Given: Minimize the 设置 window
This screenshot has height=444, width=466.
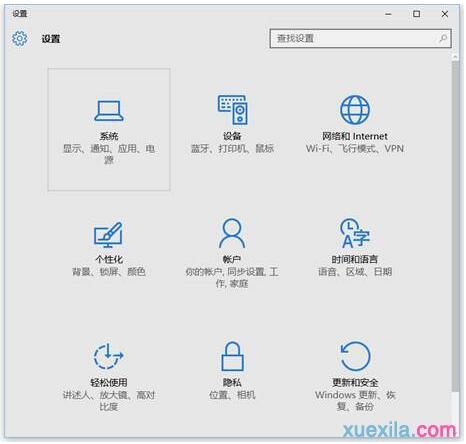Looking at the screenshot, I should pyautogui.click(x=388, y=14).
